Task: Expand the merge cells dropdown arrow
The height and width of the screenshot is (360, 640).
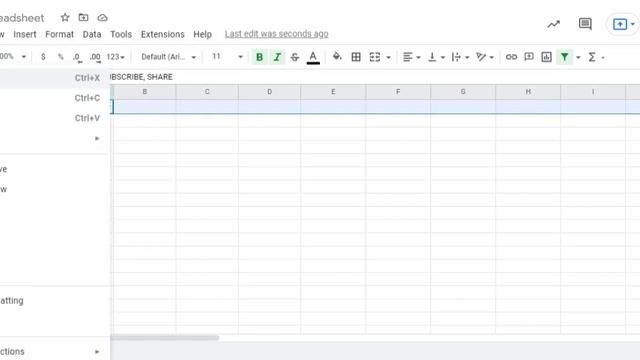Action: 388,57
